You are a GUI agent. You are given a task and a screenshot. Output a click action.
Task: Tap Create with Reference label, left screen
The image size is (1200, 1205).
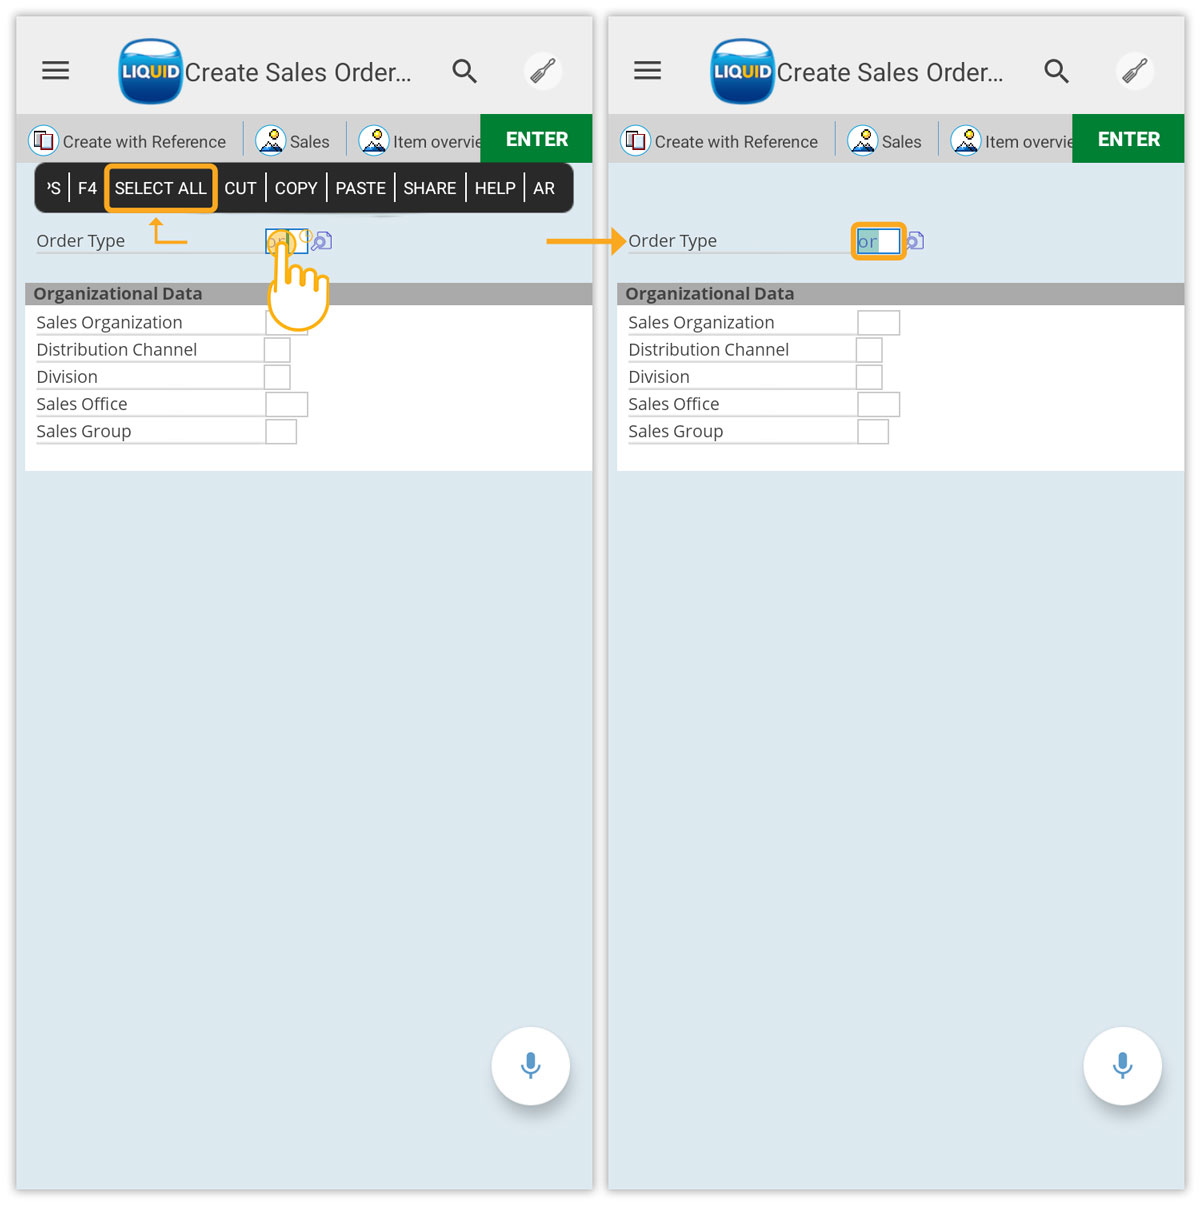(x=144, y=142)
